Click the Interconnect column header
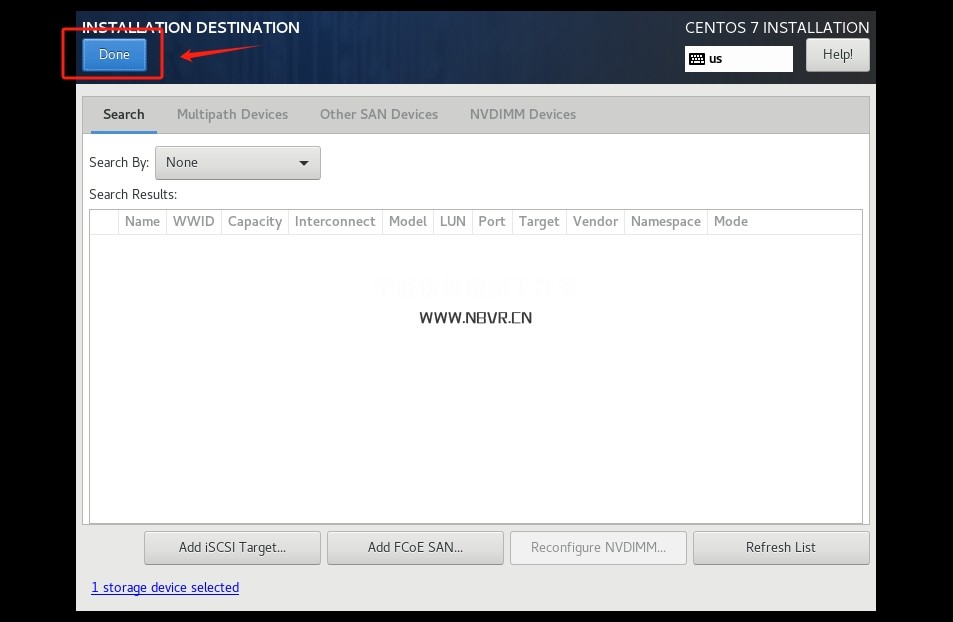This screenshot has width=953, height=622. (335, 222)
